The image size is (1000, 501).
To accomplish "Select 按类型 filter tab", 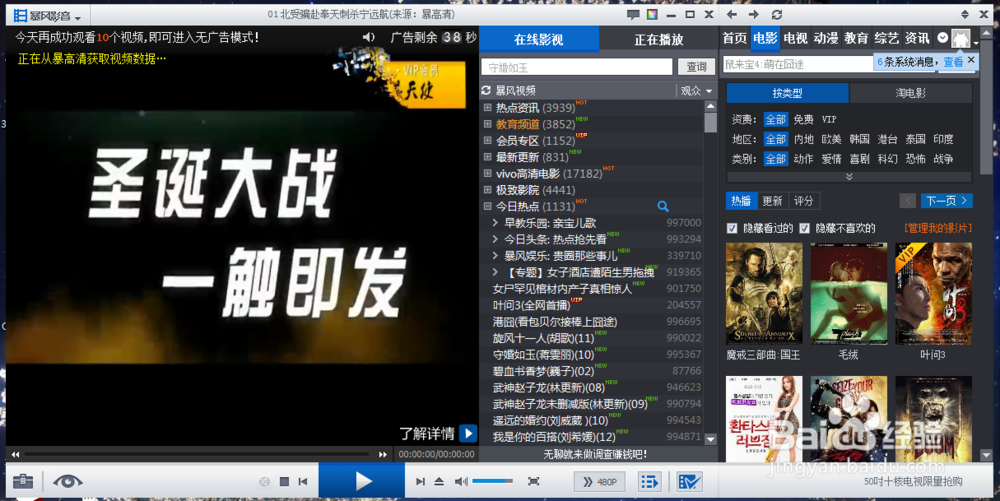I will [x=788, y=93].
